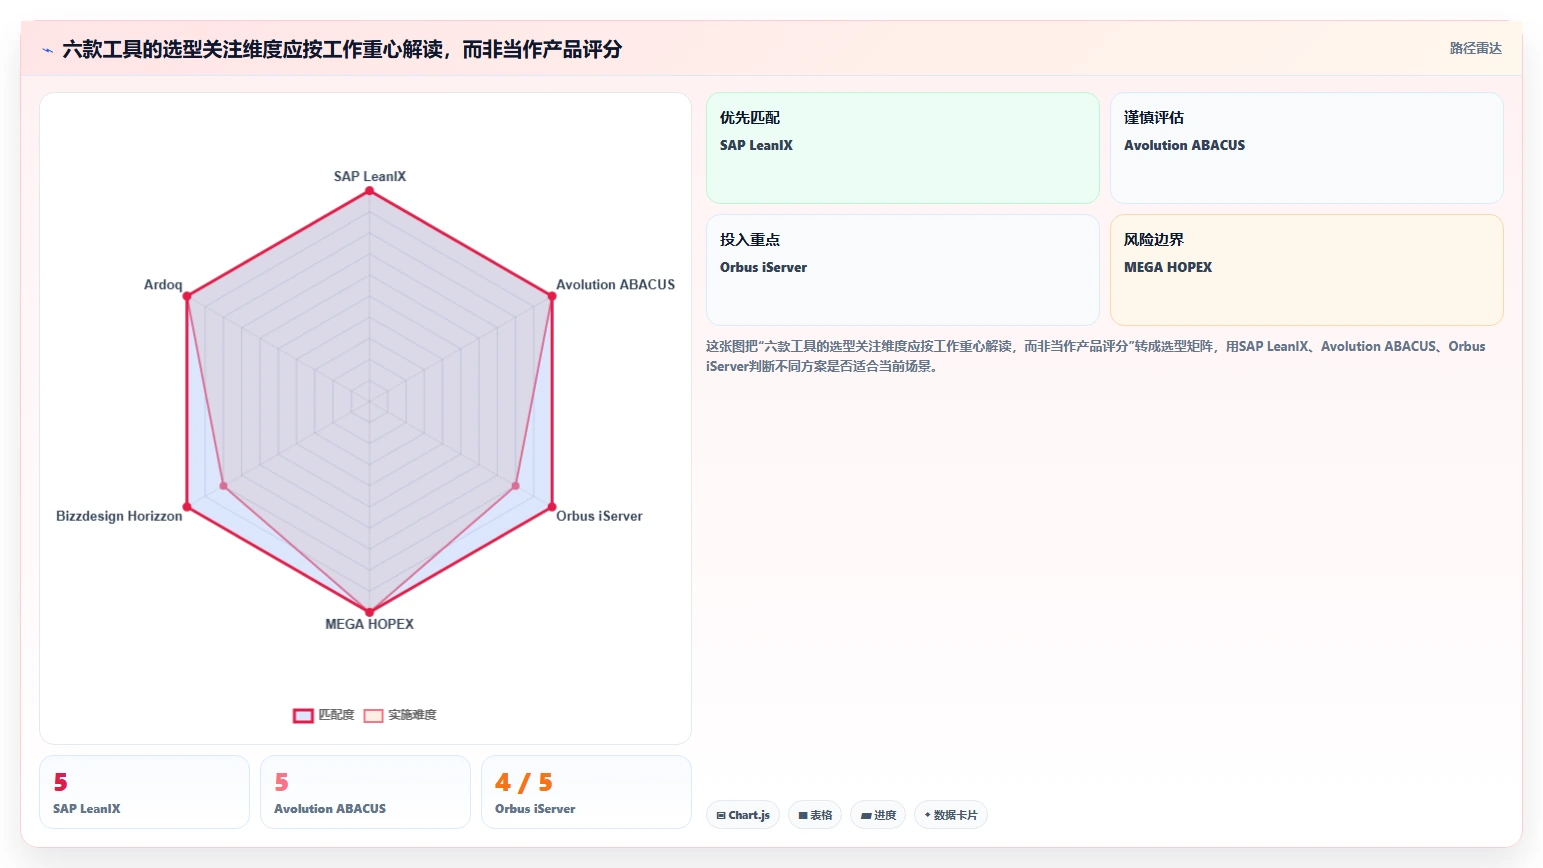
Task: Toggle the 实施难度 legend swatch
Action: [x=373, y=715]
